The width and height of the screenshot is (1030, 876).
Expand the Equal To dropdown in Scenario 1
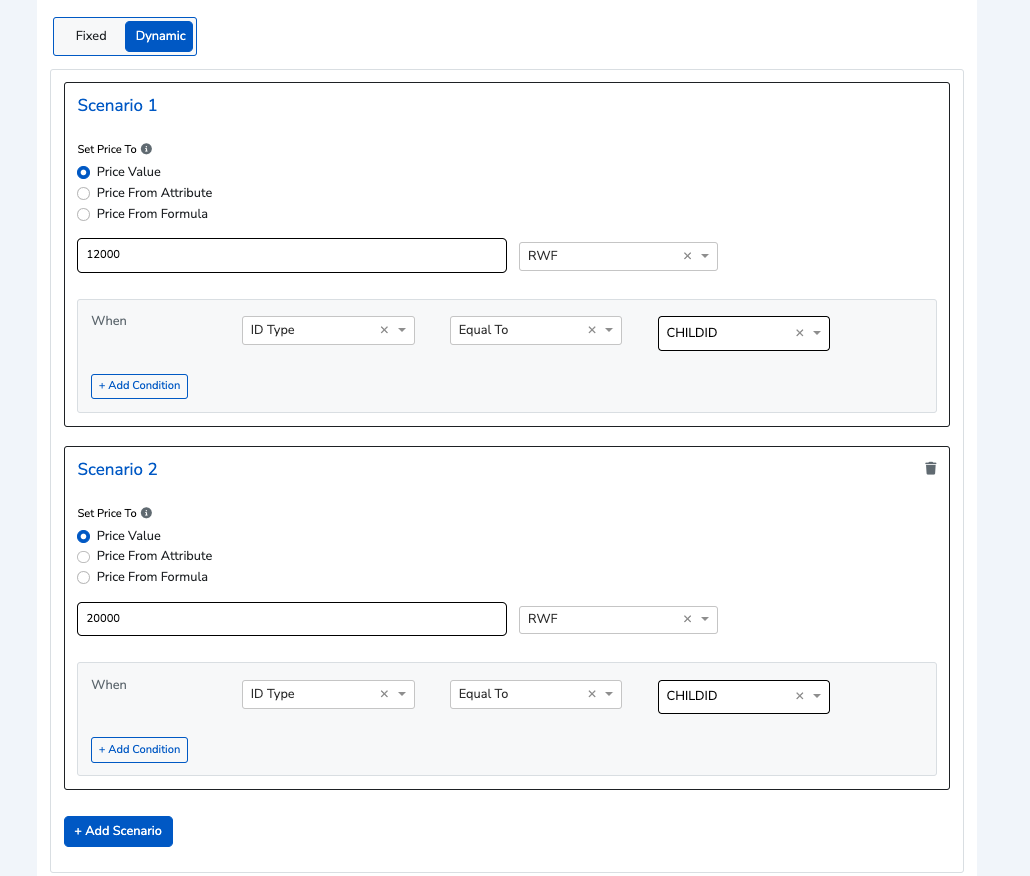tap(609, 330)
